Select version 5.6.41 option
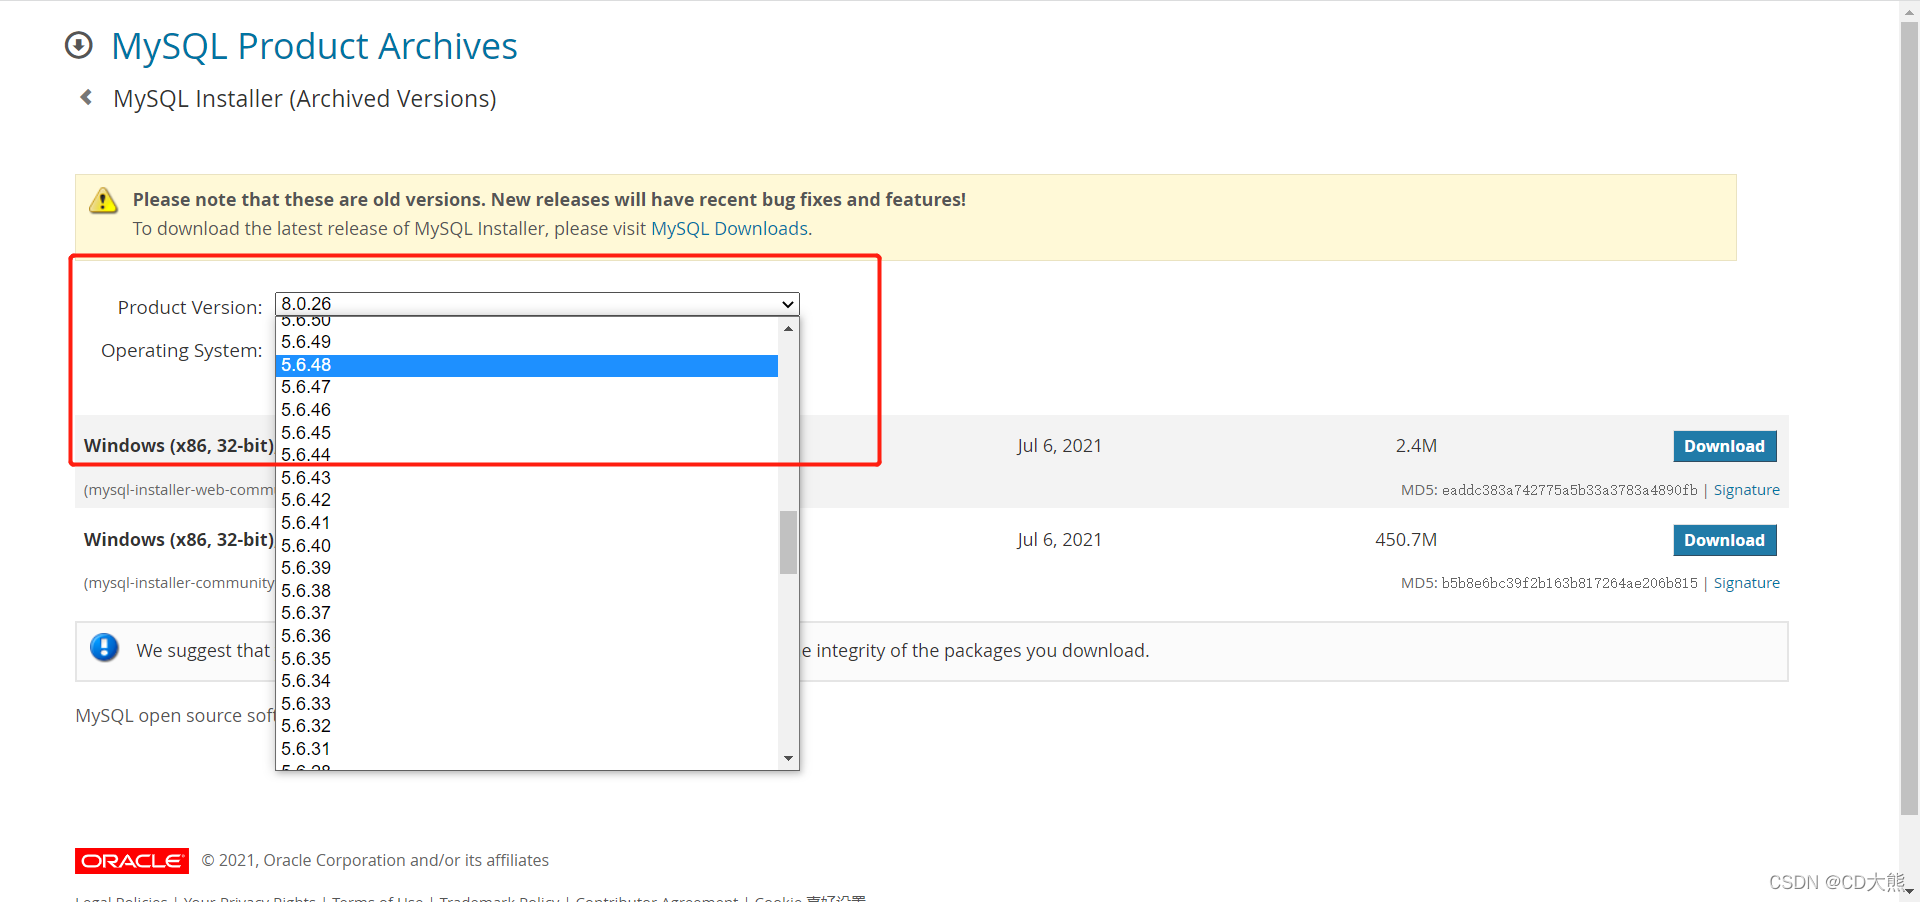The height and width of the screenshot is (902, 1920). [527, 523]
